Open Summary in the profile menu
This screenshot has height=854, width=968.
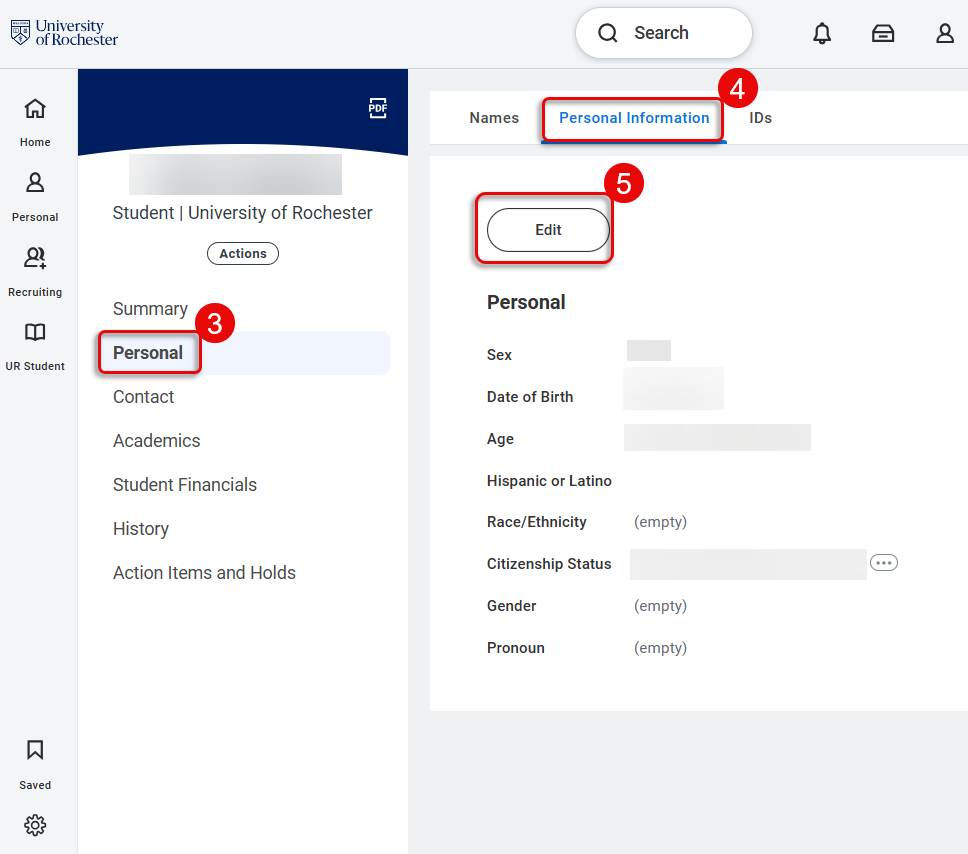150,309
